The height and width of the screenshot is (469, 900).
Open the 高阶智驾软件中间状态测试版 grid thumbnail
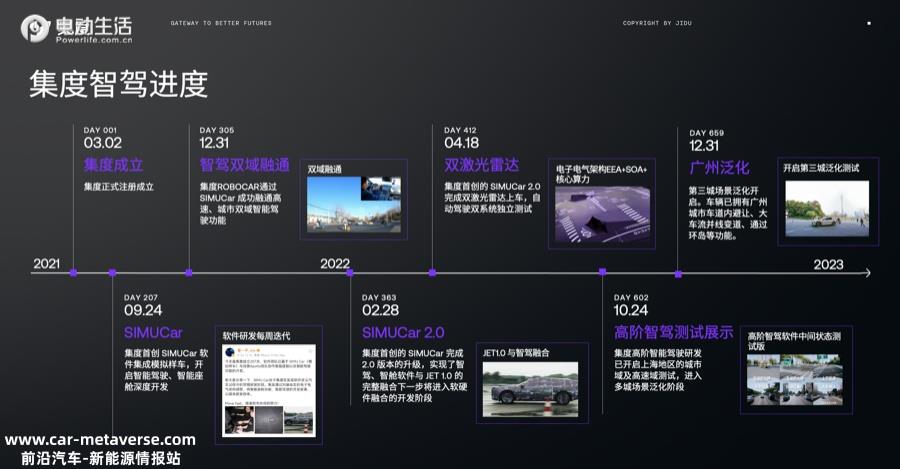click(x=795, y=380)
